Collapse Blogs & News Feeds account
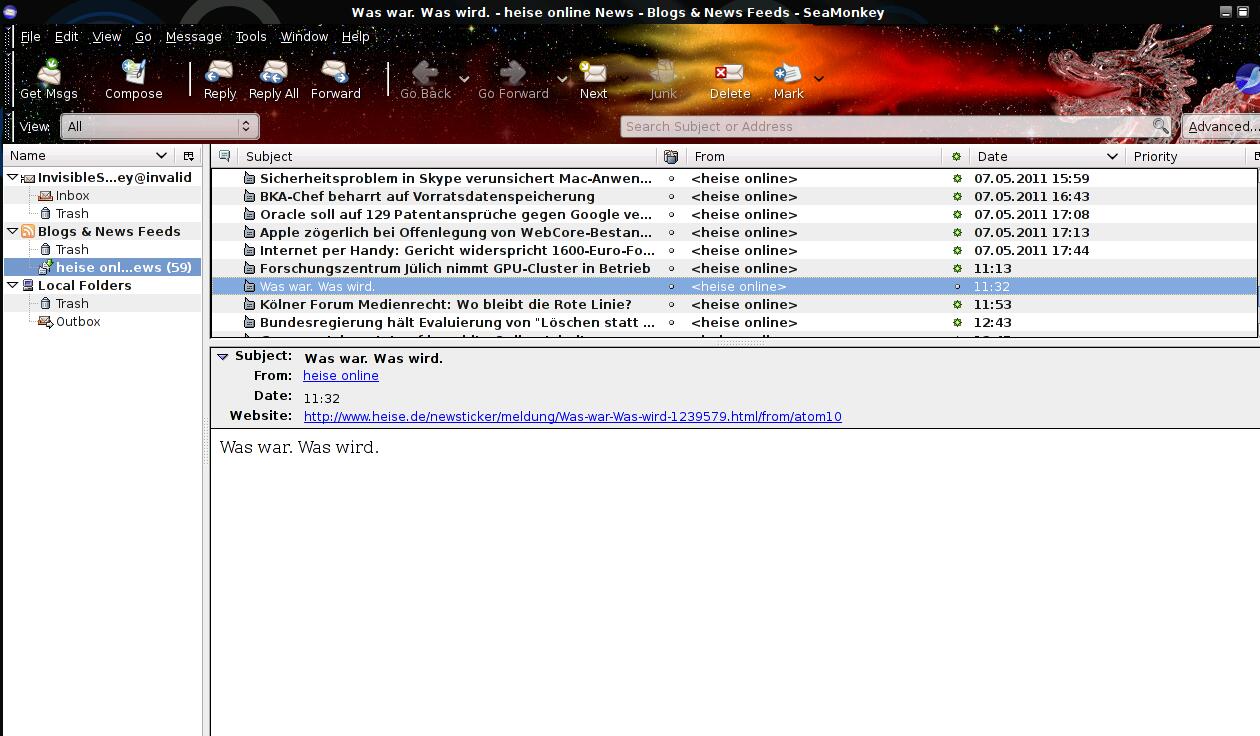 [x=12, y=231]
